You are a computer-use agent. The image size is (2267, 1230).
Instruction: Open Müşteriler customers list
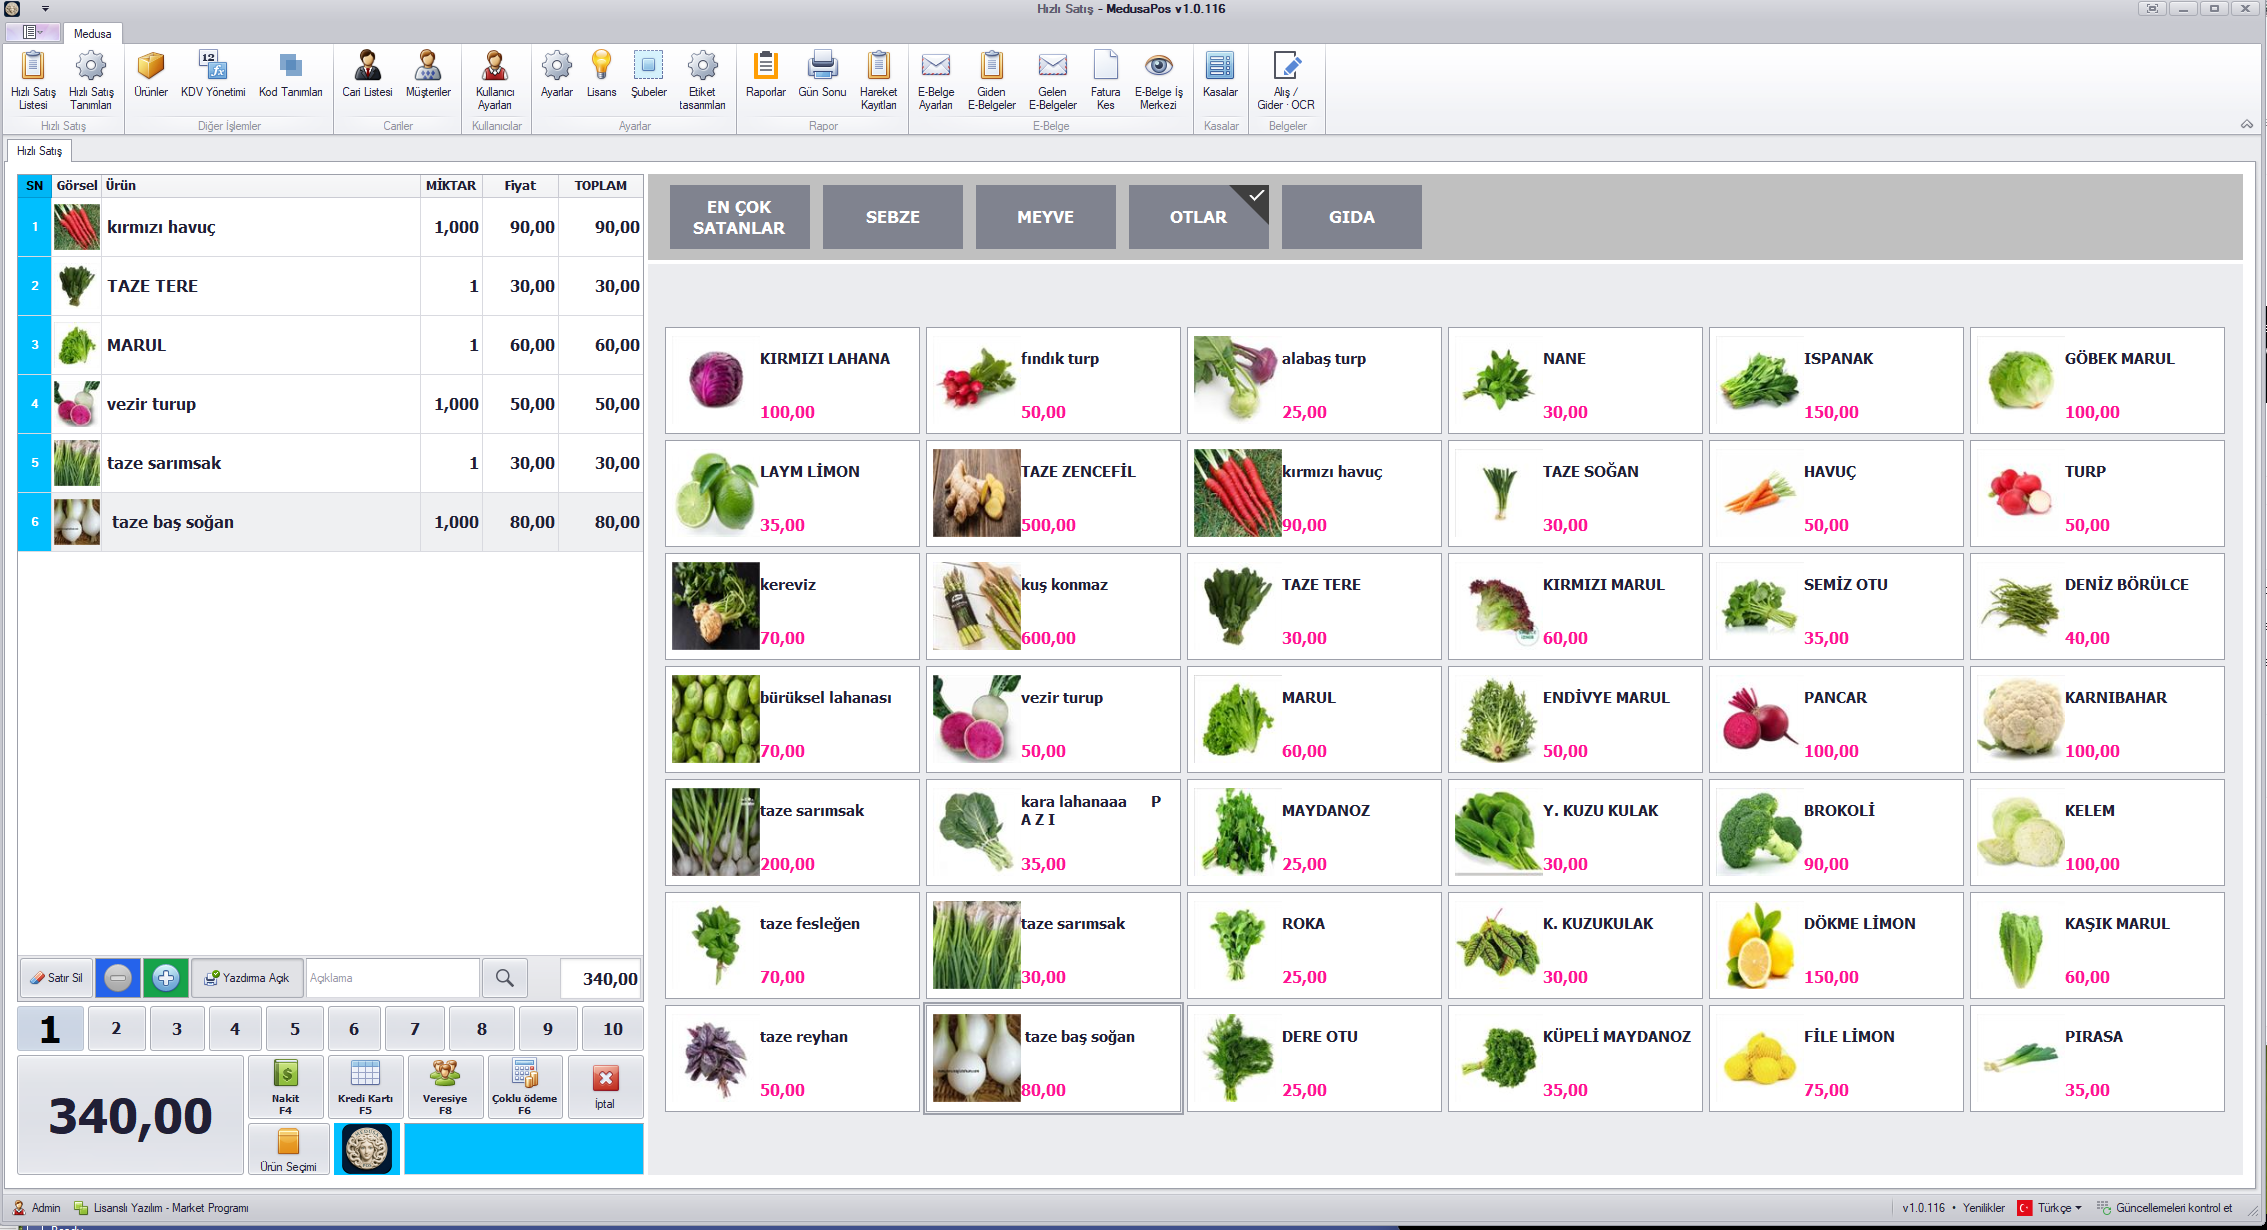tap(428, 75)
